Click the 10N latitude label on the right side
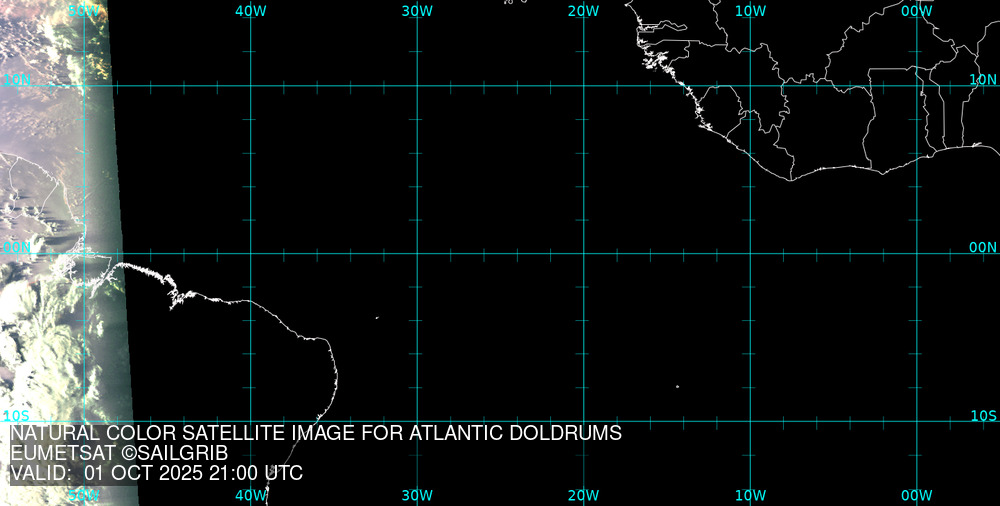 click(x=983, y=79)
